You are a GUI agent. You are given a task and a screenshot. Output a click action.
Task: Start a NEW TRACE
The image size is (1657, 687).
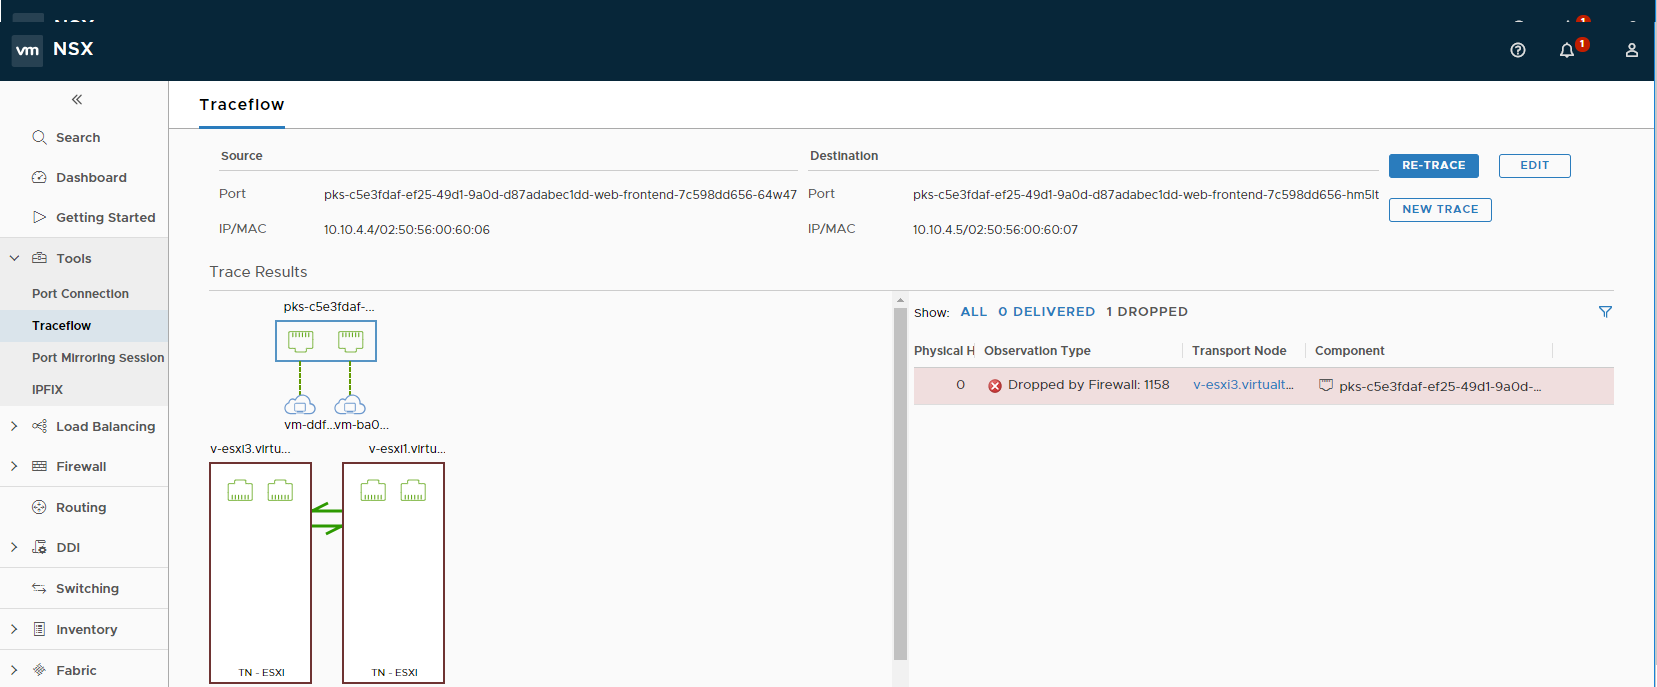point(1440,210)
